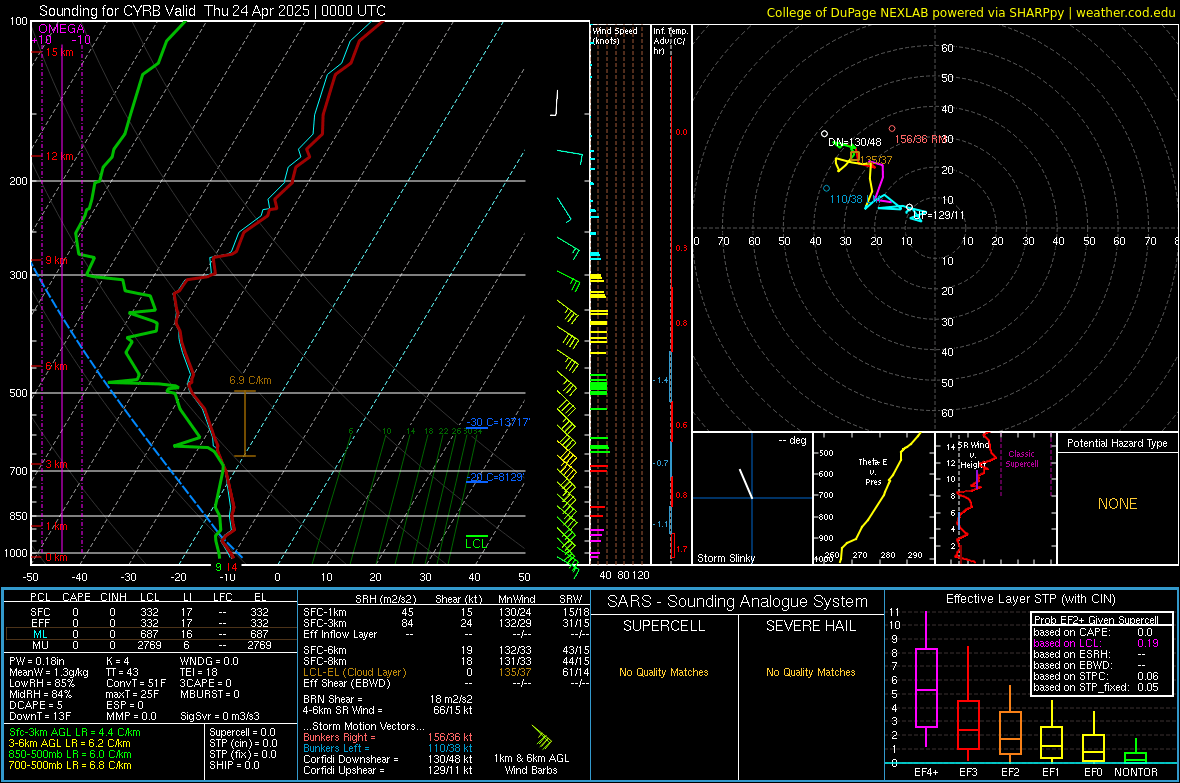Click the 3 km height marker
The width and height of the screenshot is (1180, 783).
[x=56, y=465]
